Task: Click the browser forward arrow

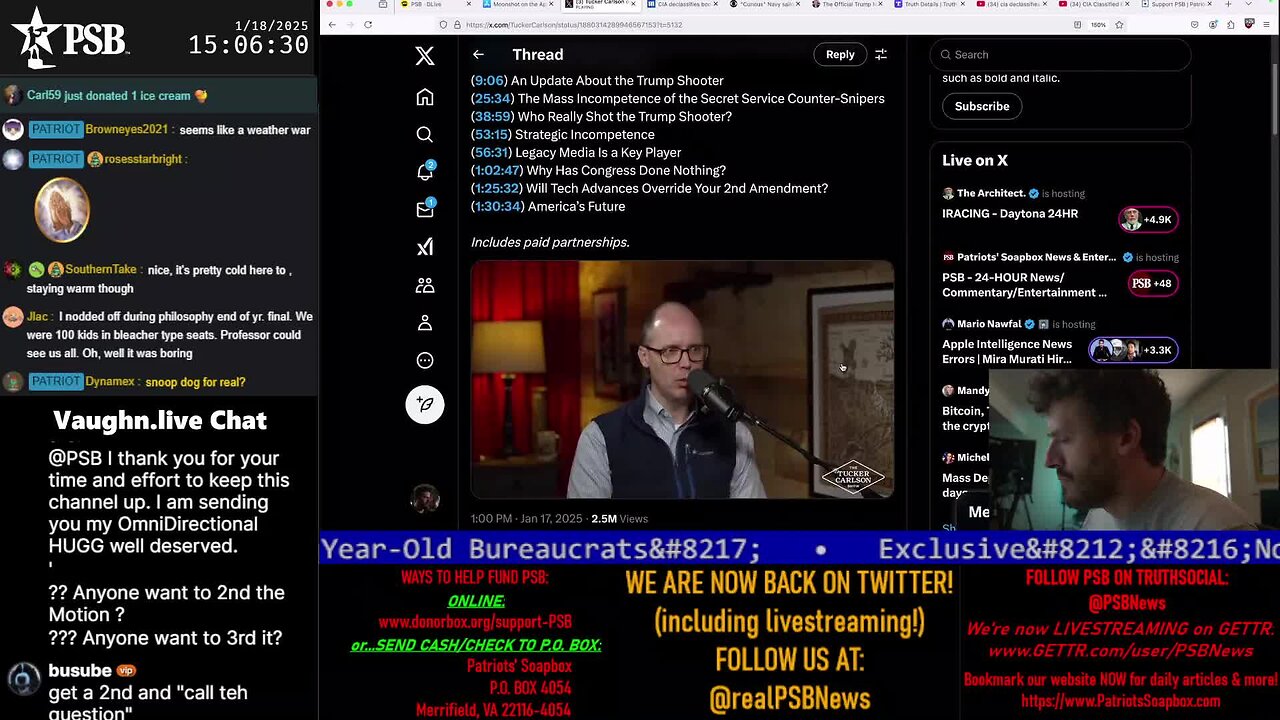Action: tap(350, 25)
